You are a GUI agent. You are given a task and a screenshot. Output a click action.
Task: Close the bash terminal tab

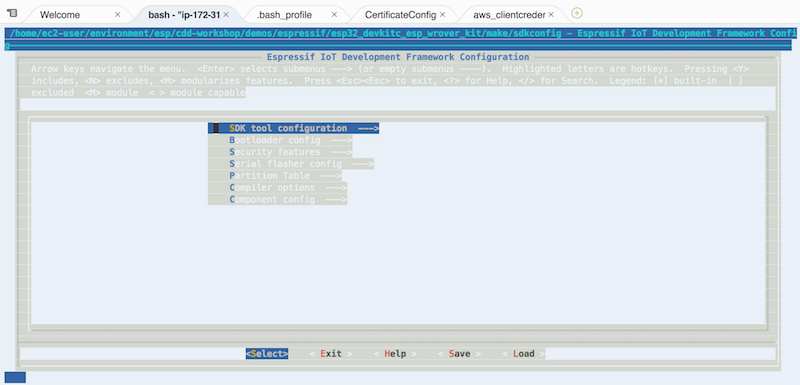pos(226,15)
